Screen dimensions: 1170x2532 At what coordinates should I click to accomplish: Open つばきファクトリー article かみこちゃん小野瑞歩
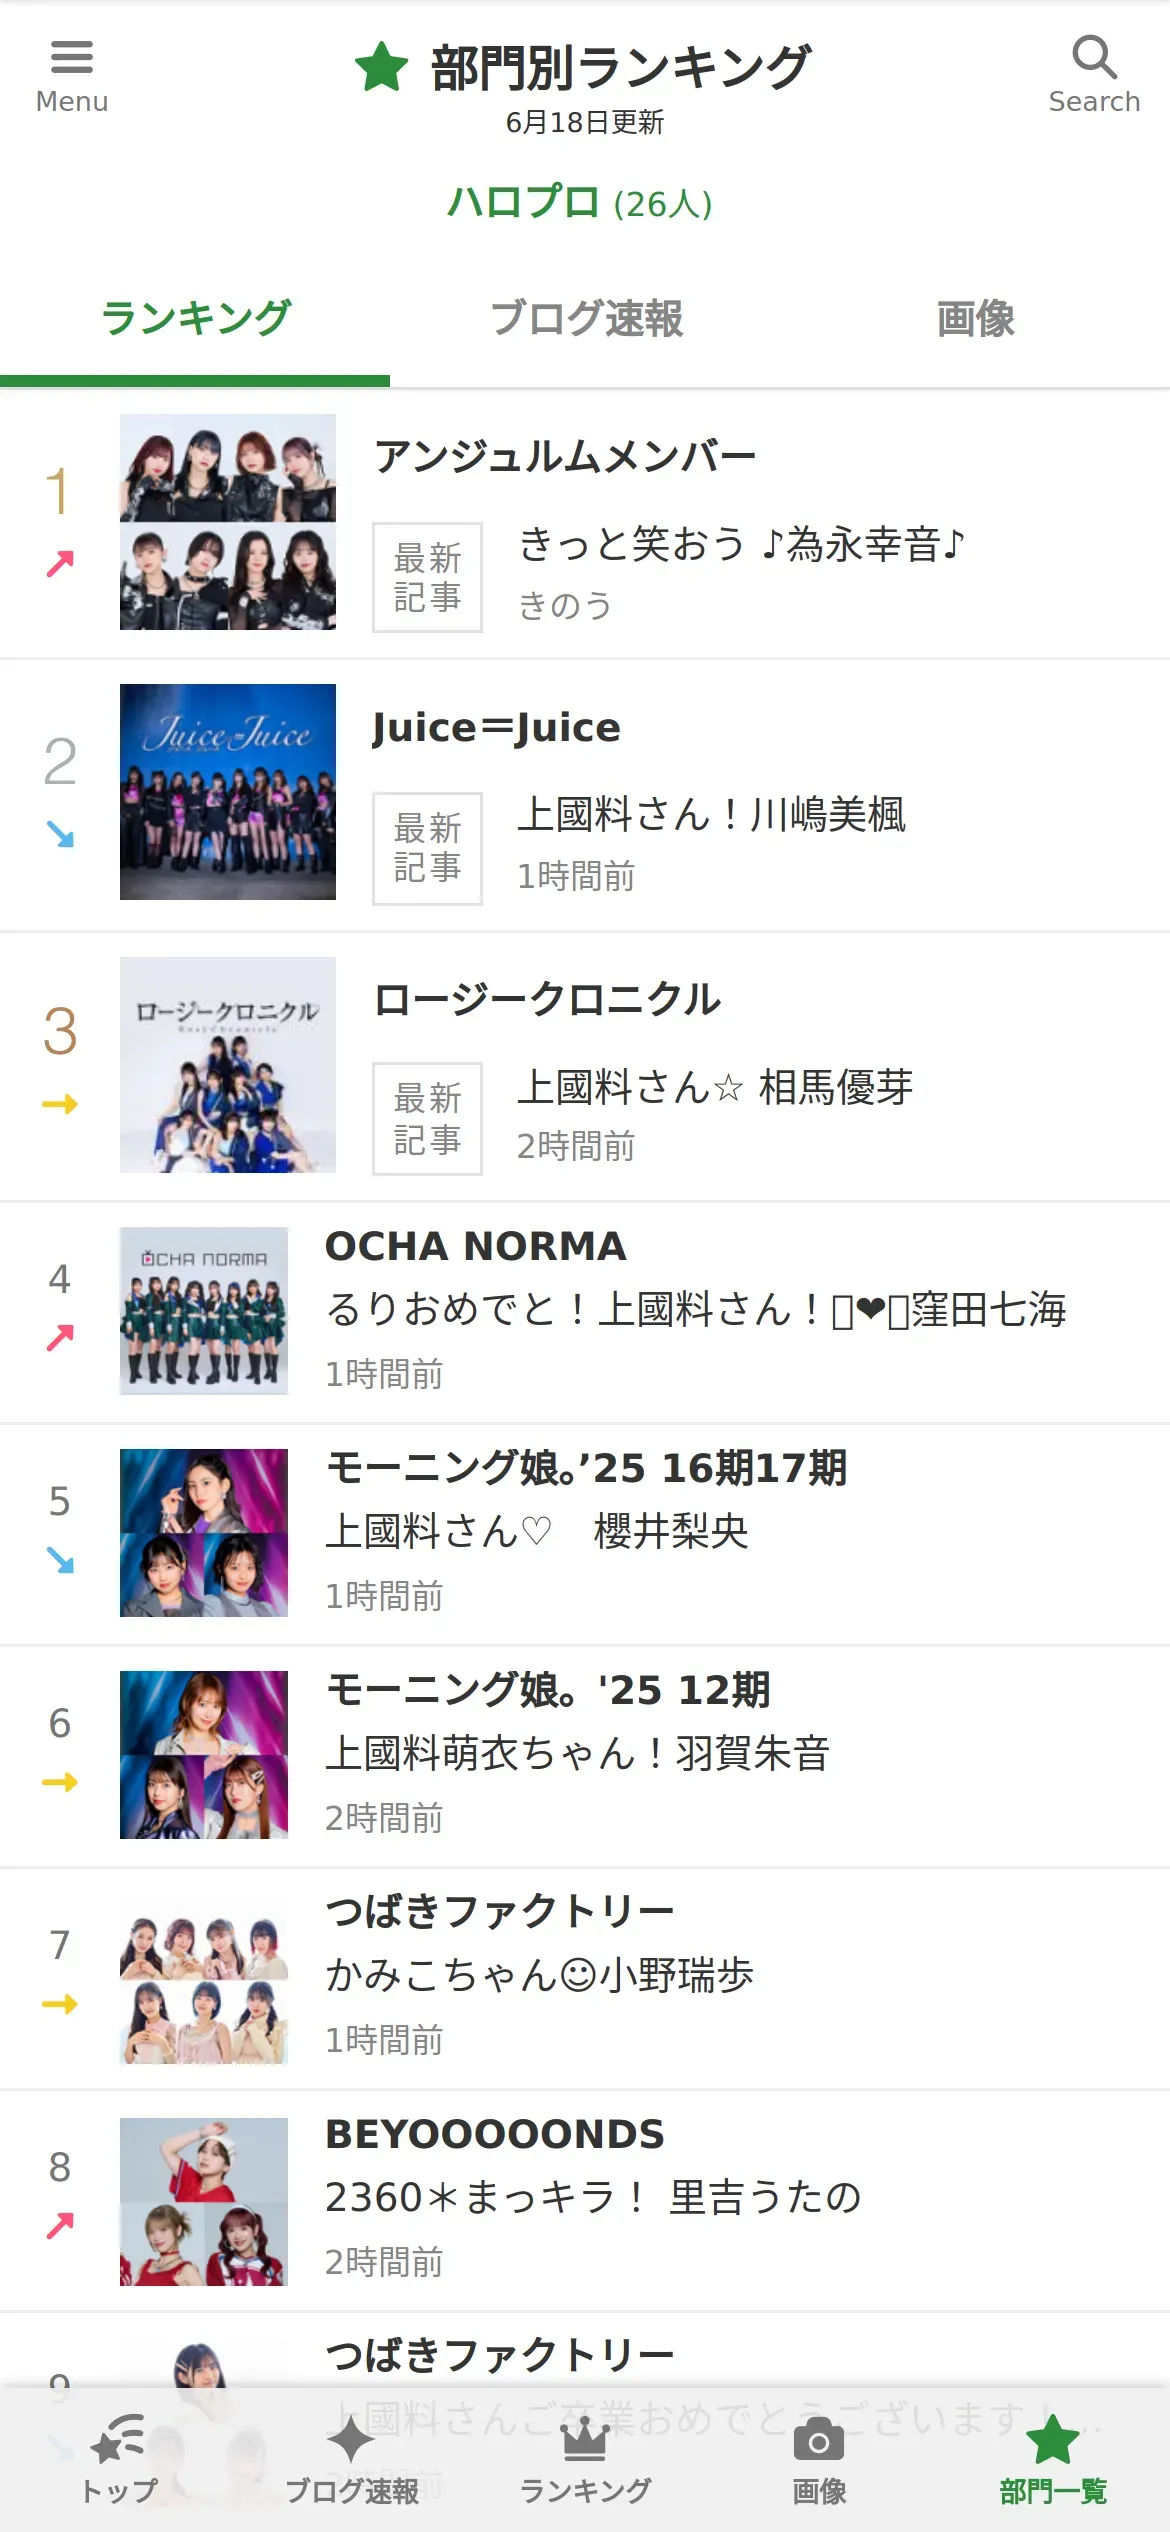point(540,1975)
